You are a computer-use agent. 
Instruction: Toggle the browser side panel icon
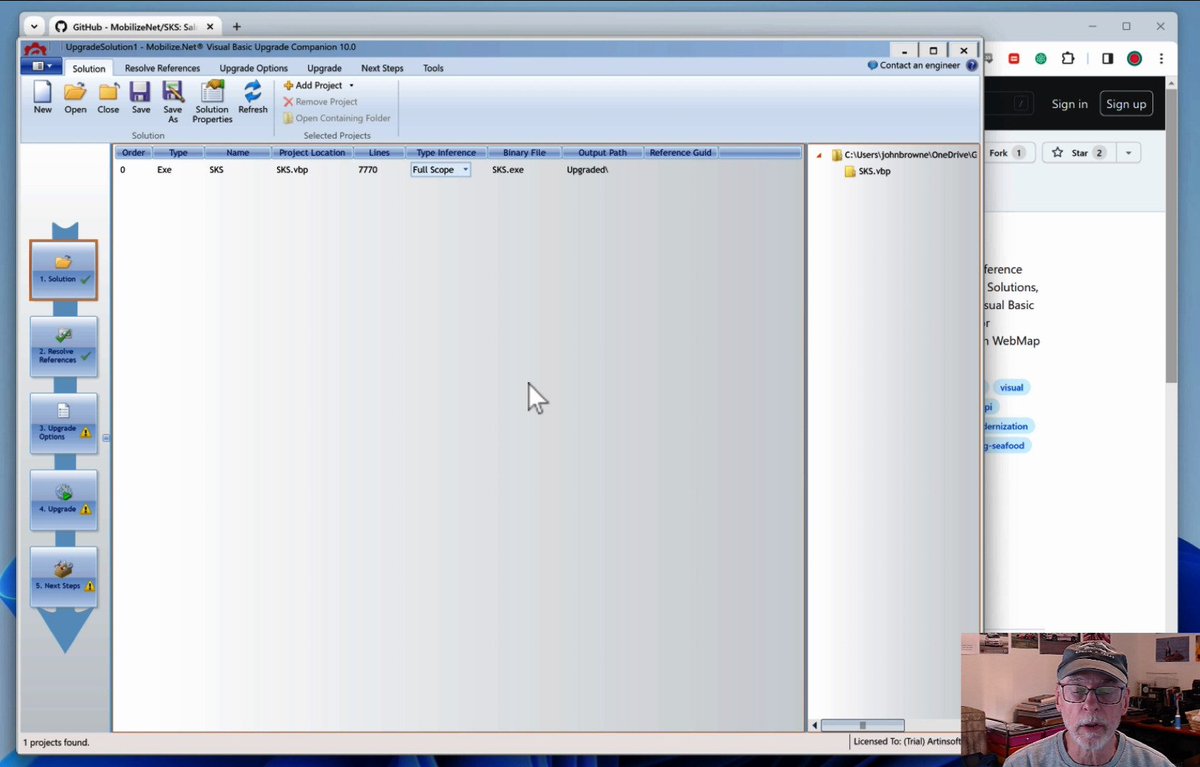tap(1107, 59)
